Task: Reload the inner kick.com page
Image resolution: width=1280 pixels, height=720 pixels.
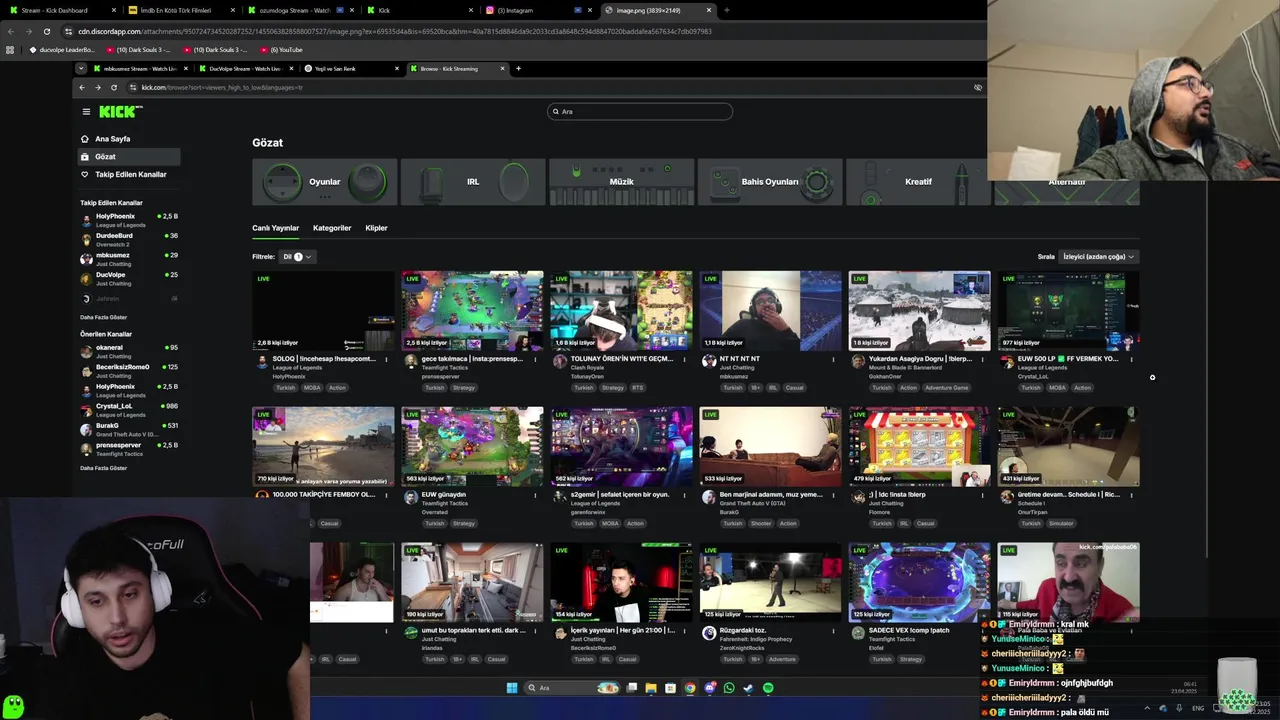Action: pyautogui.click(x=113, y=87)
